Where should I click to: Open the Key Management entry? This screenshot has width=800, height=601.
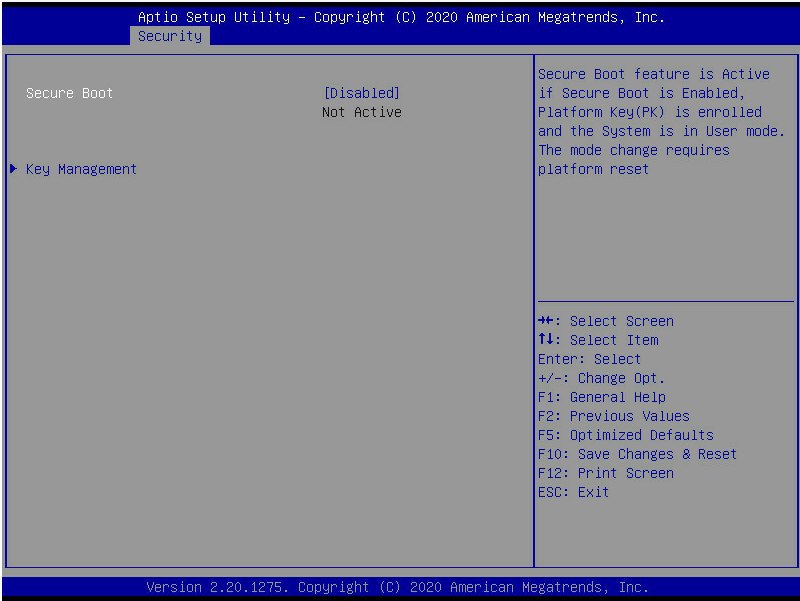pyautogui.click(x=81, y=169)
